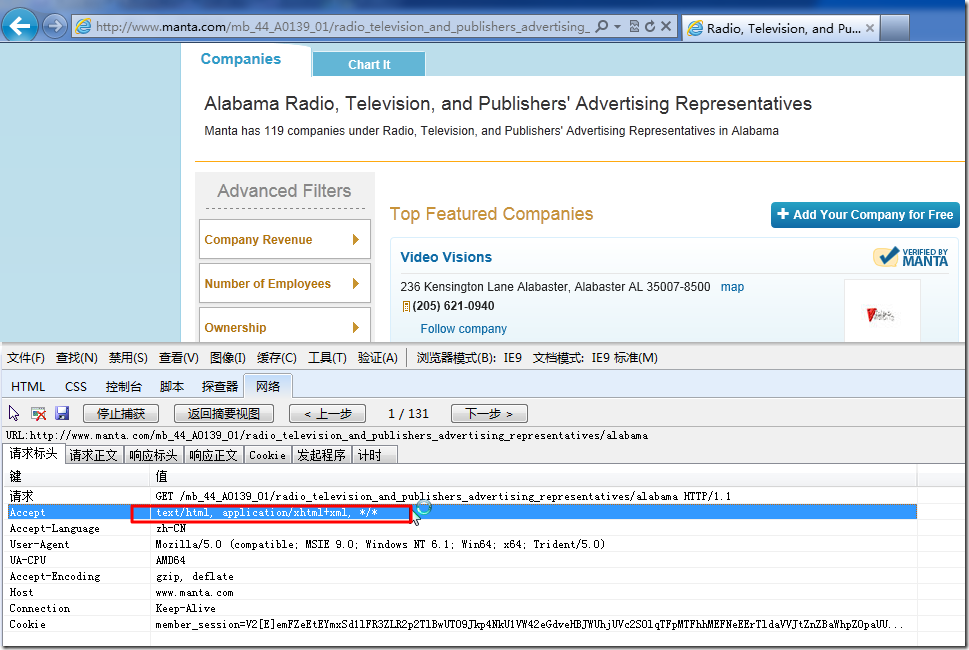Select the 响应正文 tab

(213, 455)
